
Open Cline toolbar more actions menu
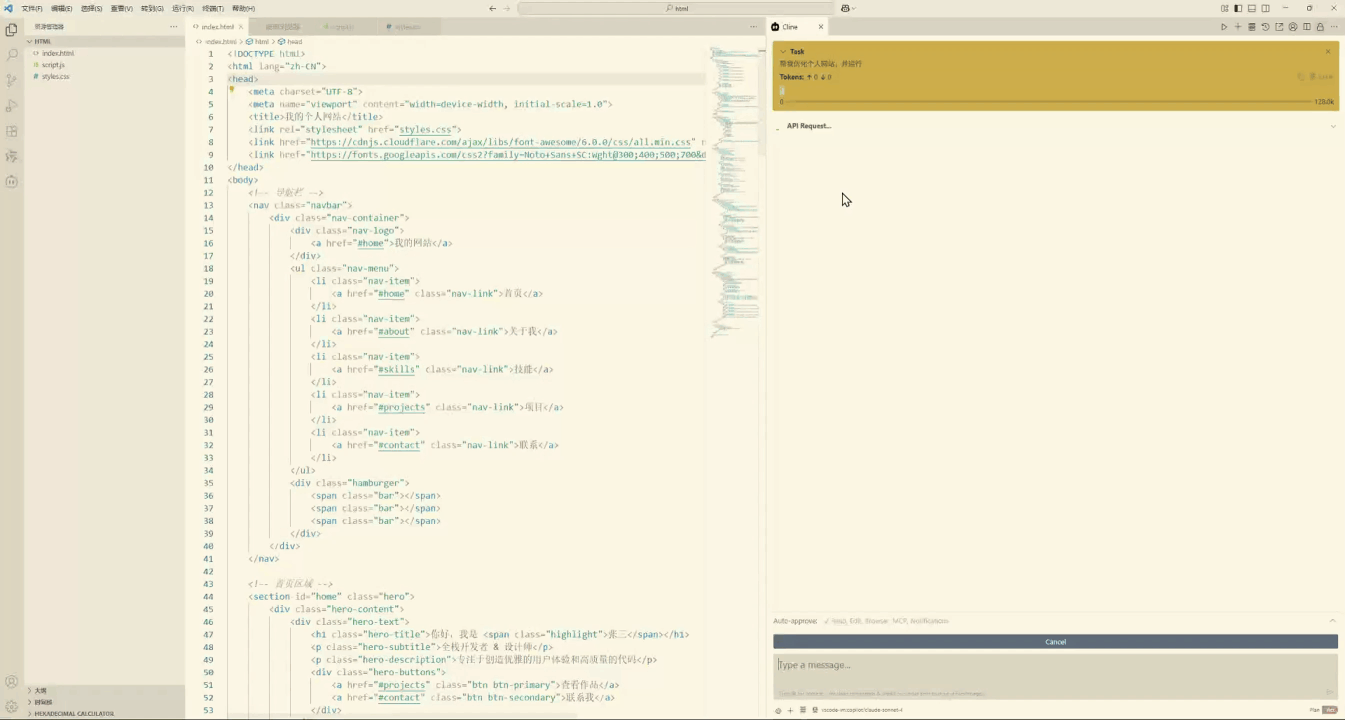tap(1334, 27)
